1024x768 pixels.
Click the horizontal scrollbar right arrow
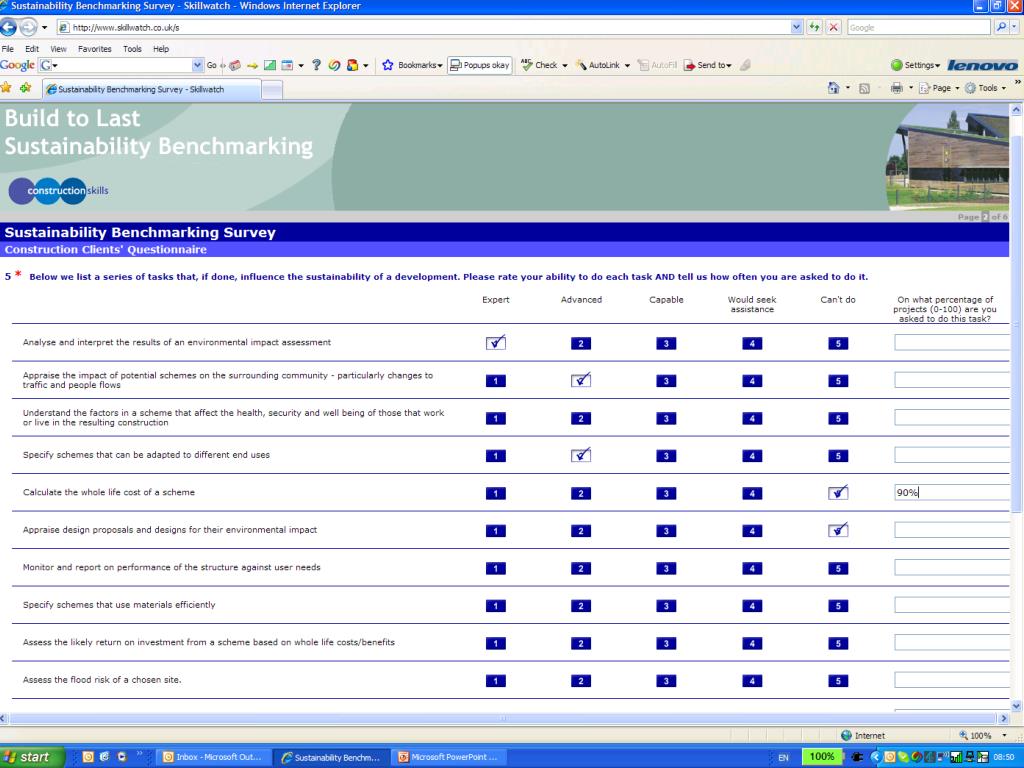pos(1004,718)
